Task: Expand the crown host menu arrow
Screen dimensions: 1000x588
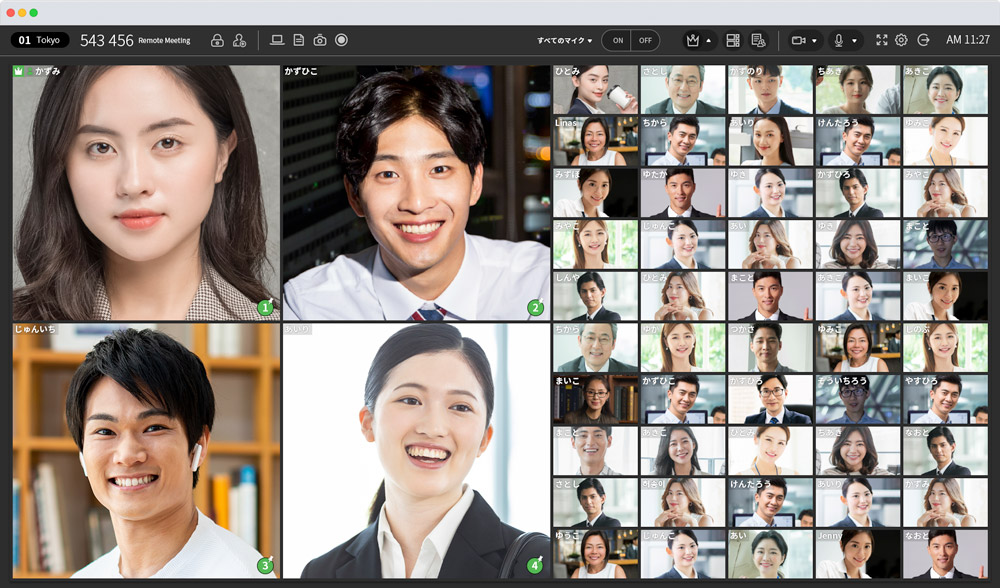Action: click(708, 41)
